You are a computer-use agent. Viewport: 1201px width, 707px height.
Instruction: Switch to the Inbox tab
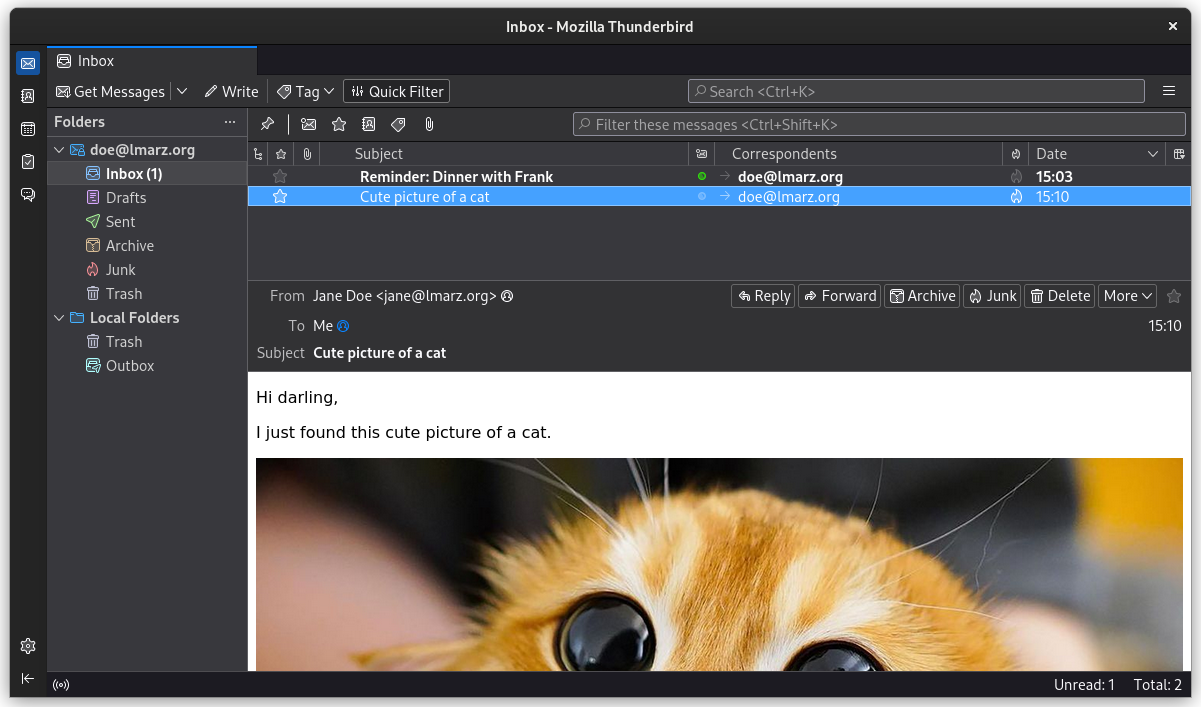(152, 61)
